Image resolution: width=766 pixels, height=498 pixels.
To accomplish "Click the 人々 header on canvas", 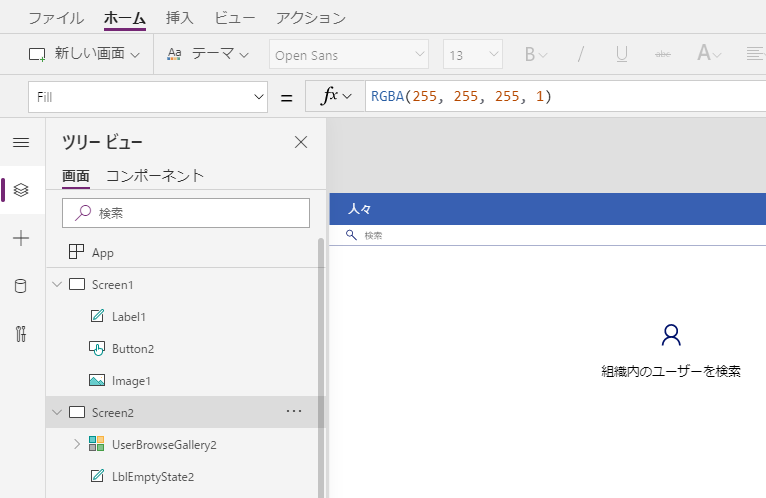I will pyautogui.click(x=359, y=209).
